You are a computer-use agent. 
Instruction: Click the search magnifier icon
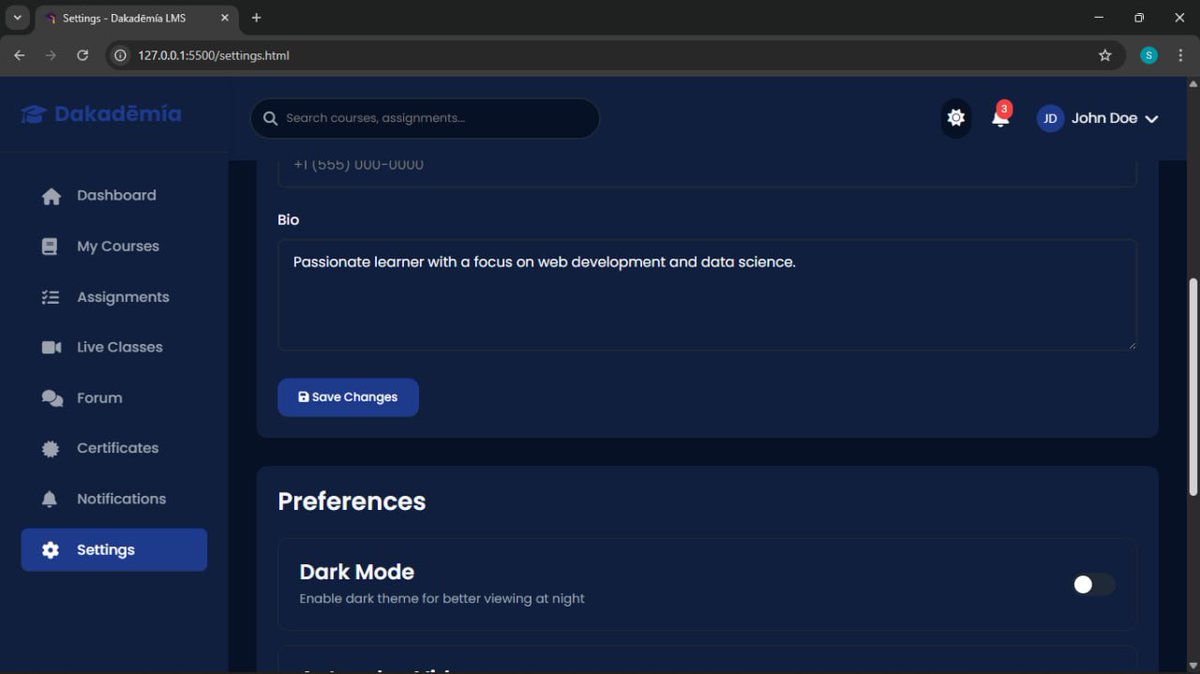point(270,118)
